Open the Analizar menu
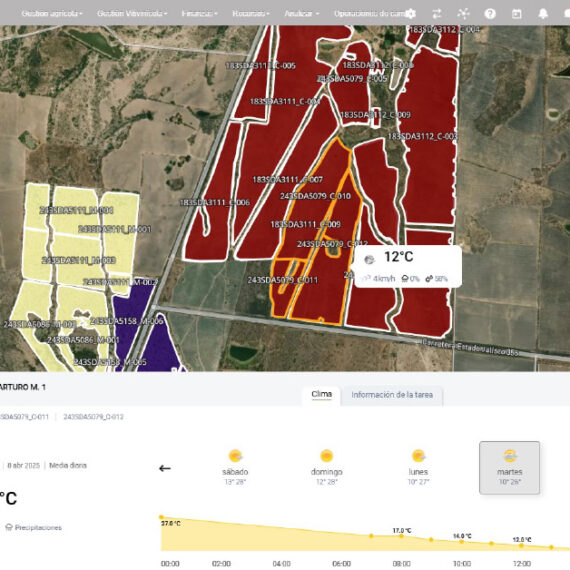The image size is (570, 570). pos(302,14)
